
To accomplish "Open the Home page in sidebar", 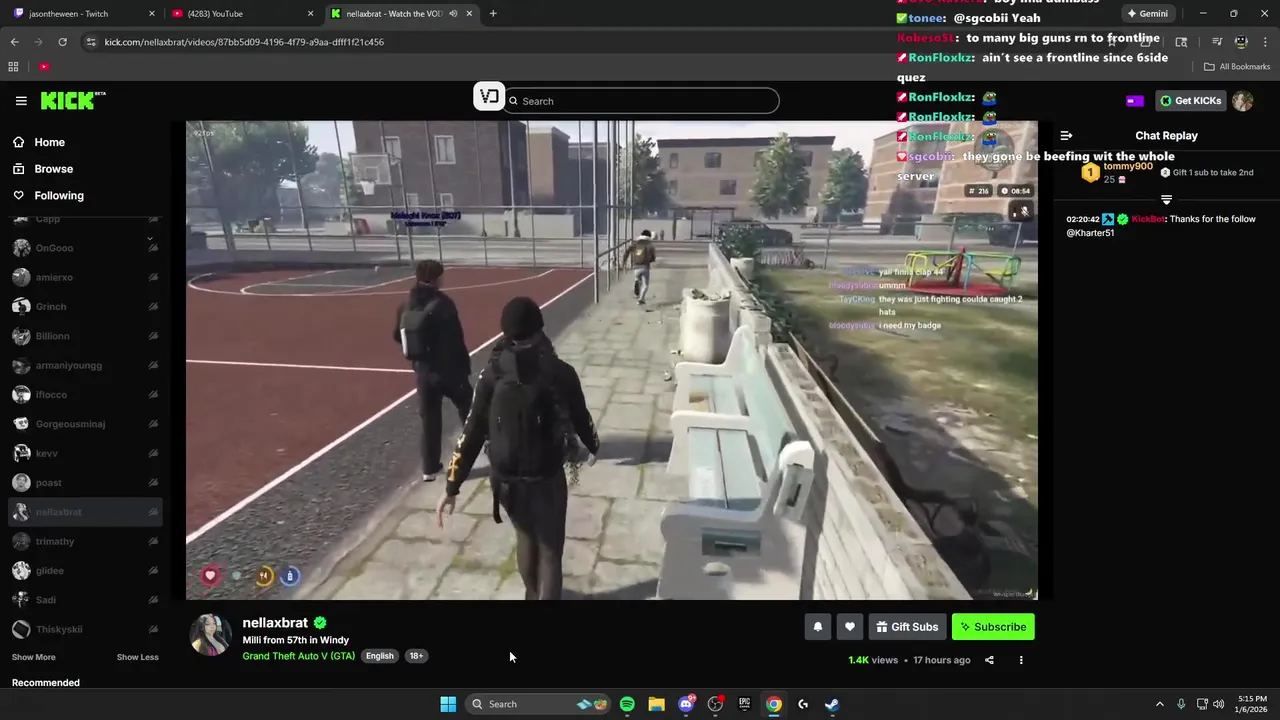I will tap(49, 142).
